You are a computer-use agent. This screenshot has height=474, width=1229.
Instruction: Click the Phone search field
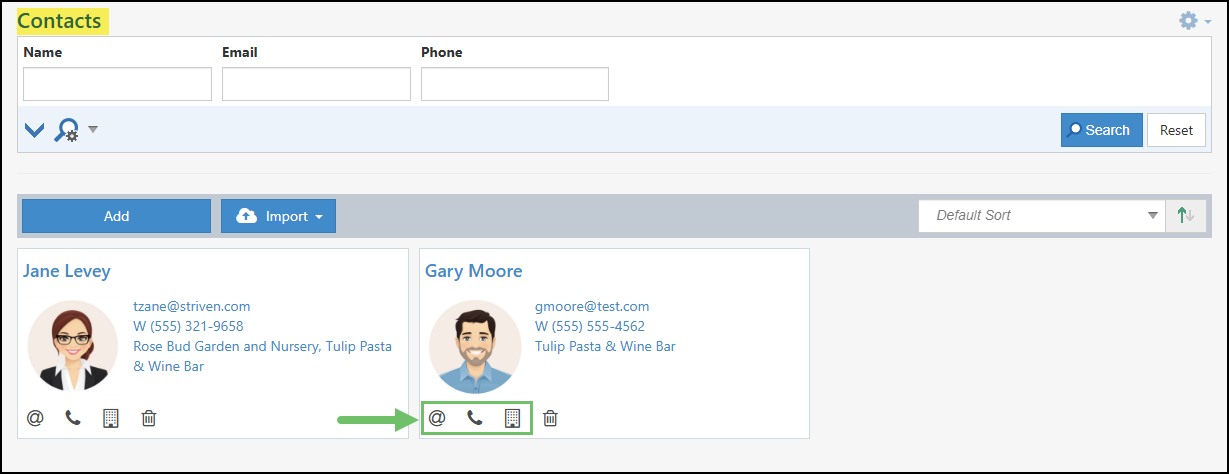[515, 84]
